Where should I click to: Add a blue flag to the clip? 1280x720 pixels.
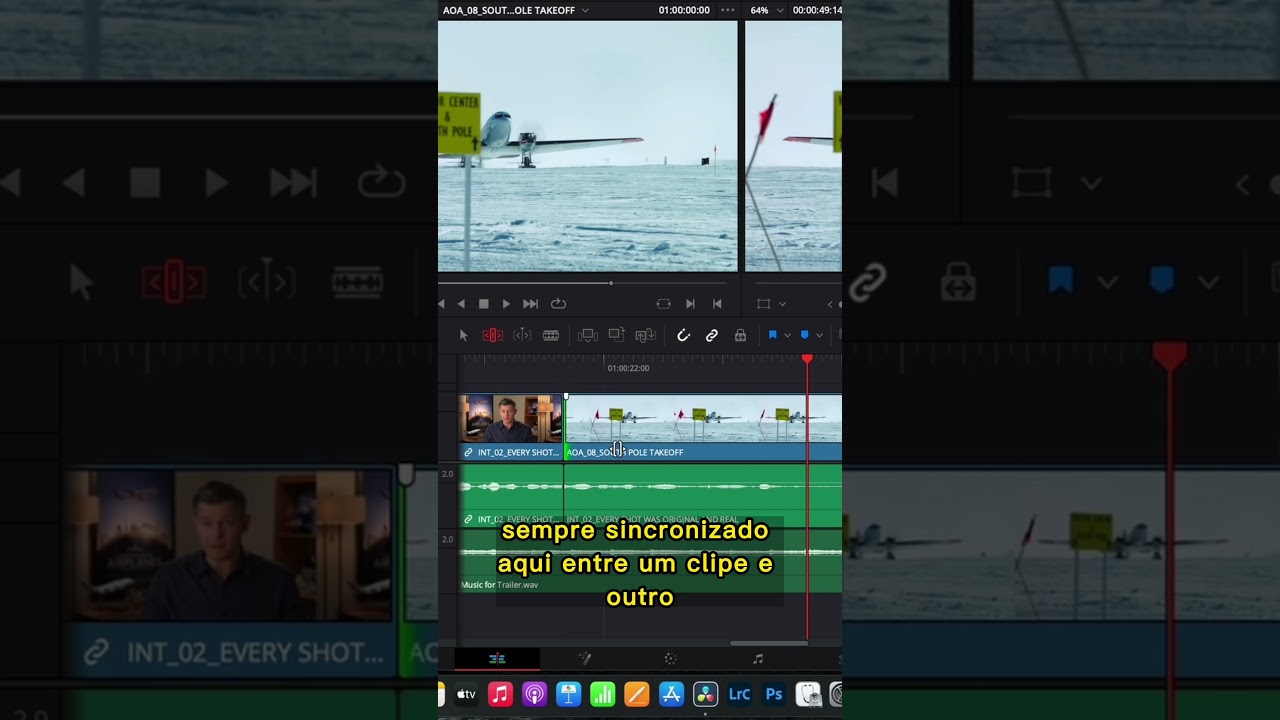coord(772,335)
